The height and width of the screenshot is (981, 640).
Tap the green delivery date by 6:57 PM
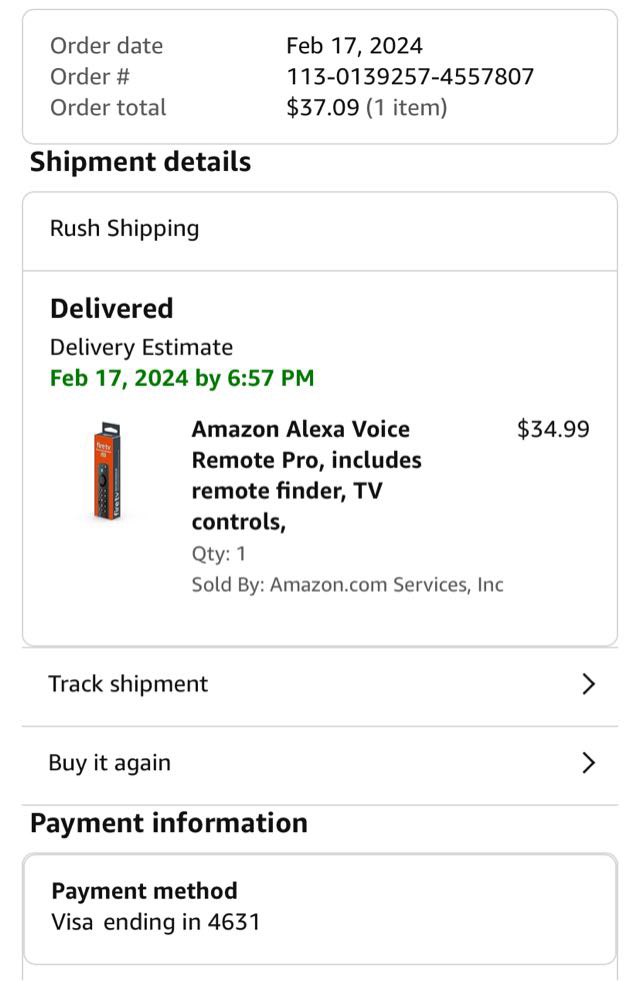pos(182,378)
